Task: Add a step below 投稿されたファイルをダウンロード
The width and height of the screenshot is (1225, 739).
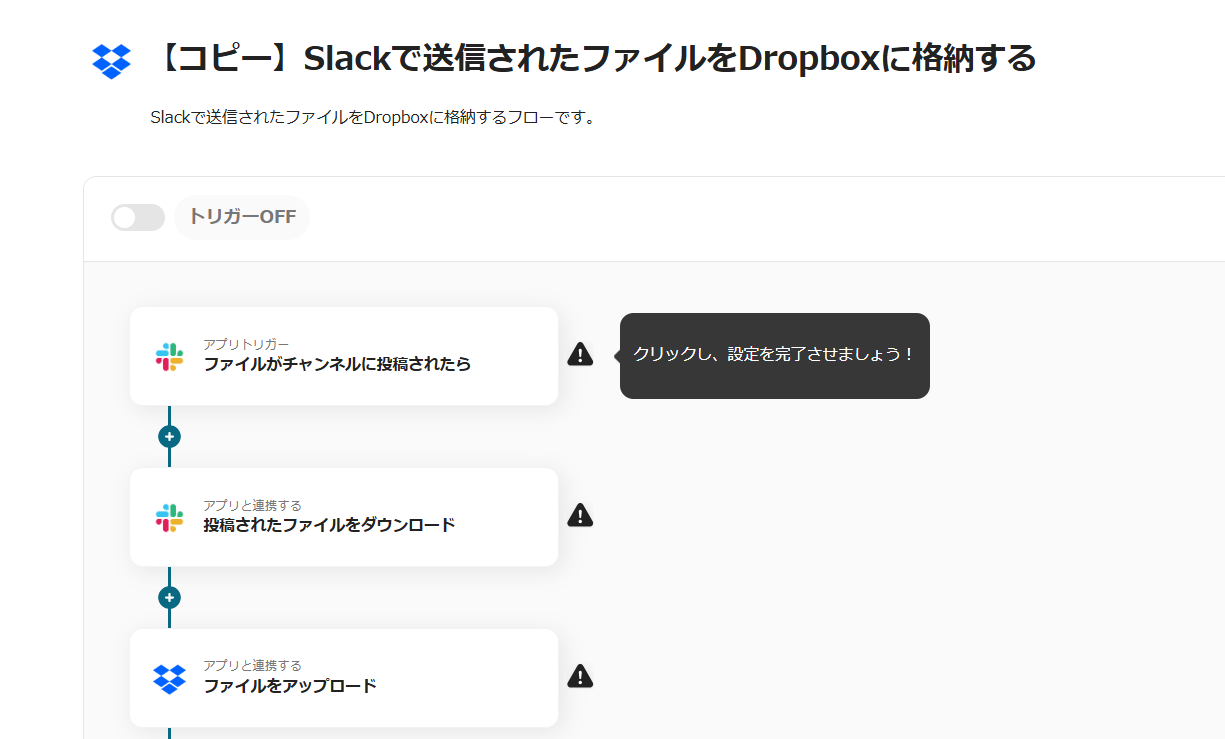Action: (x=169, y=598)
